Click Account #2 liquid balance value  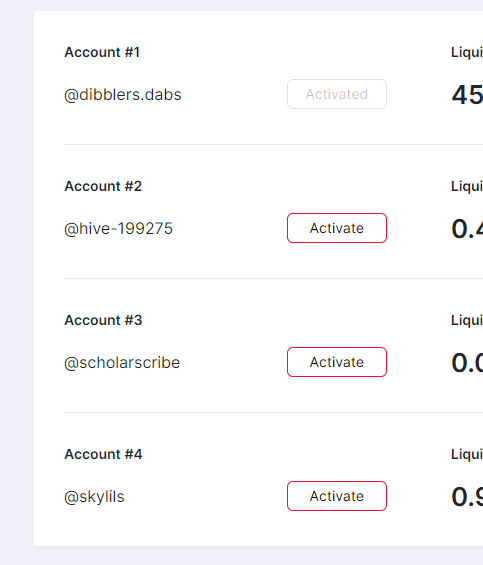[467, 229]
